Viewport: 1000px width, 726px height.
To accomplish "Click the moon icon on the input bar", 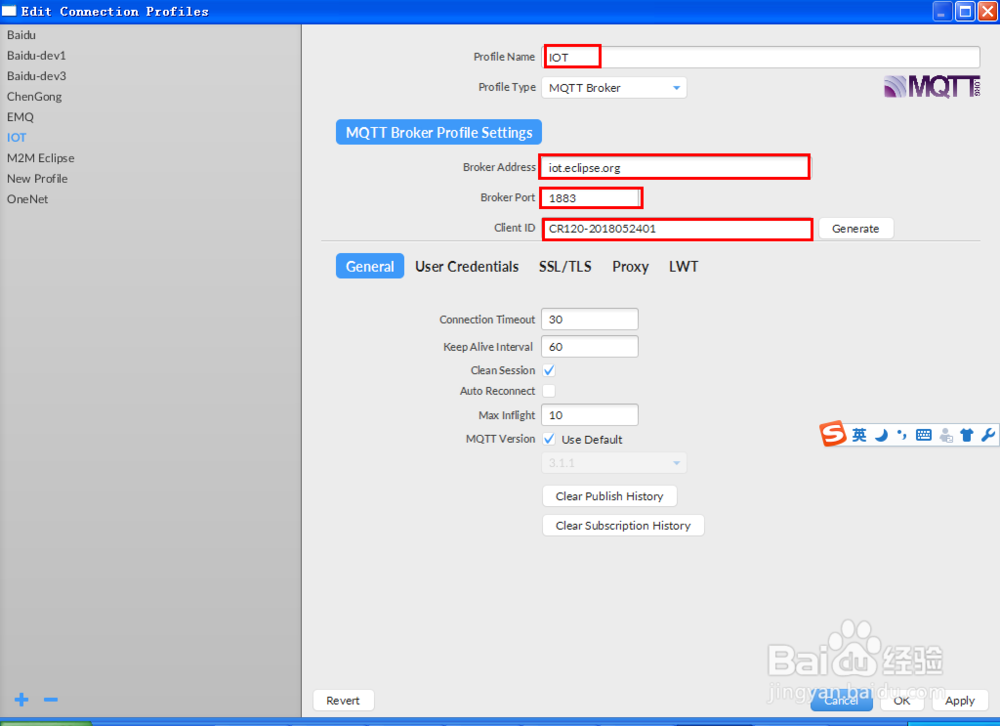I will 880,434.
